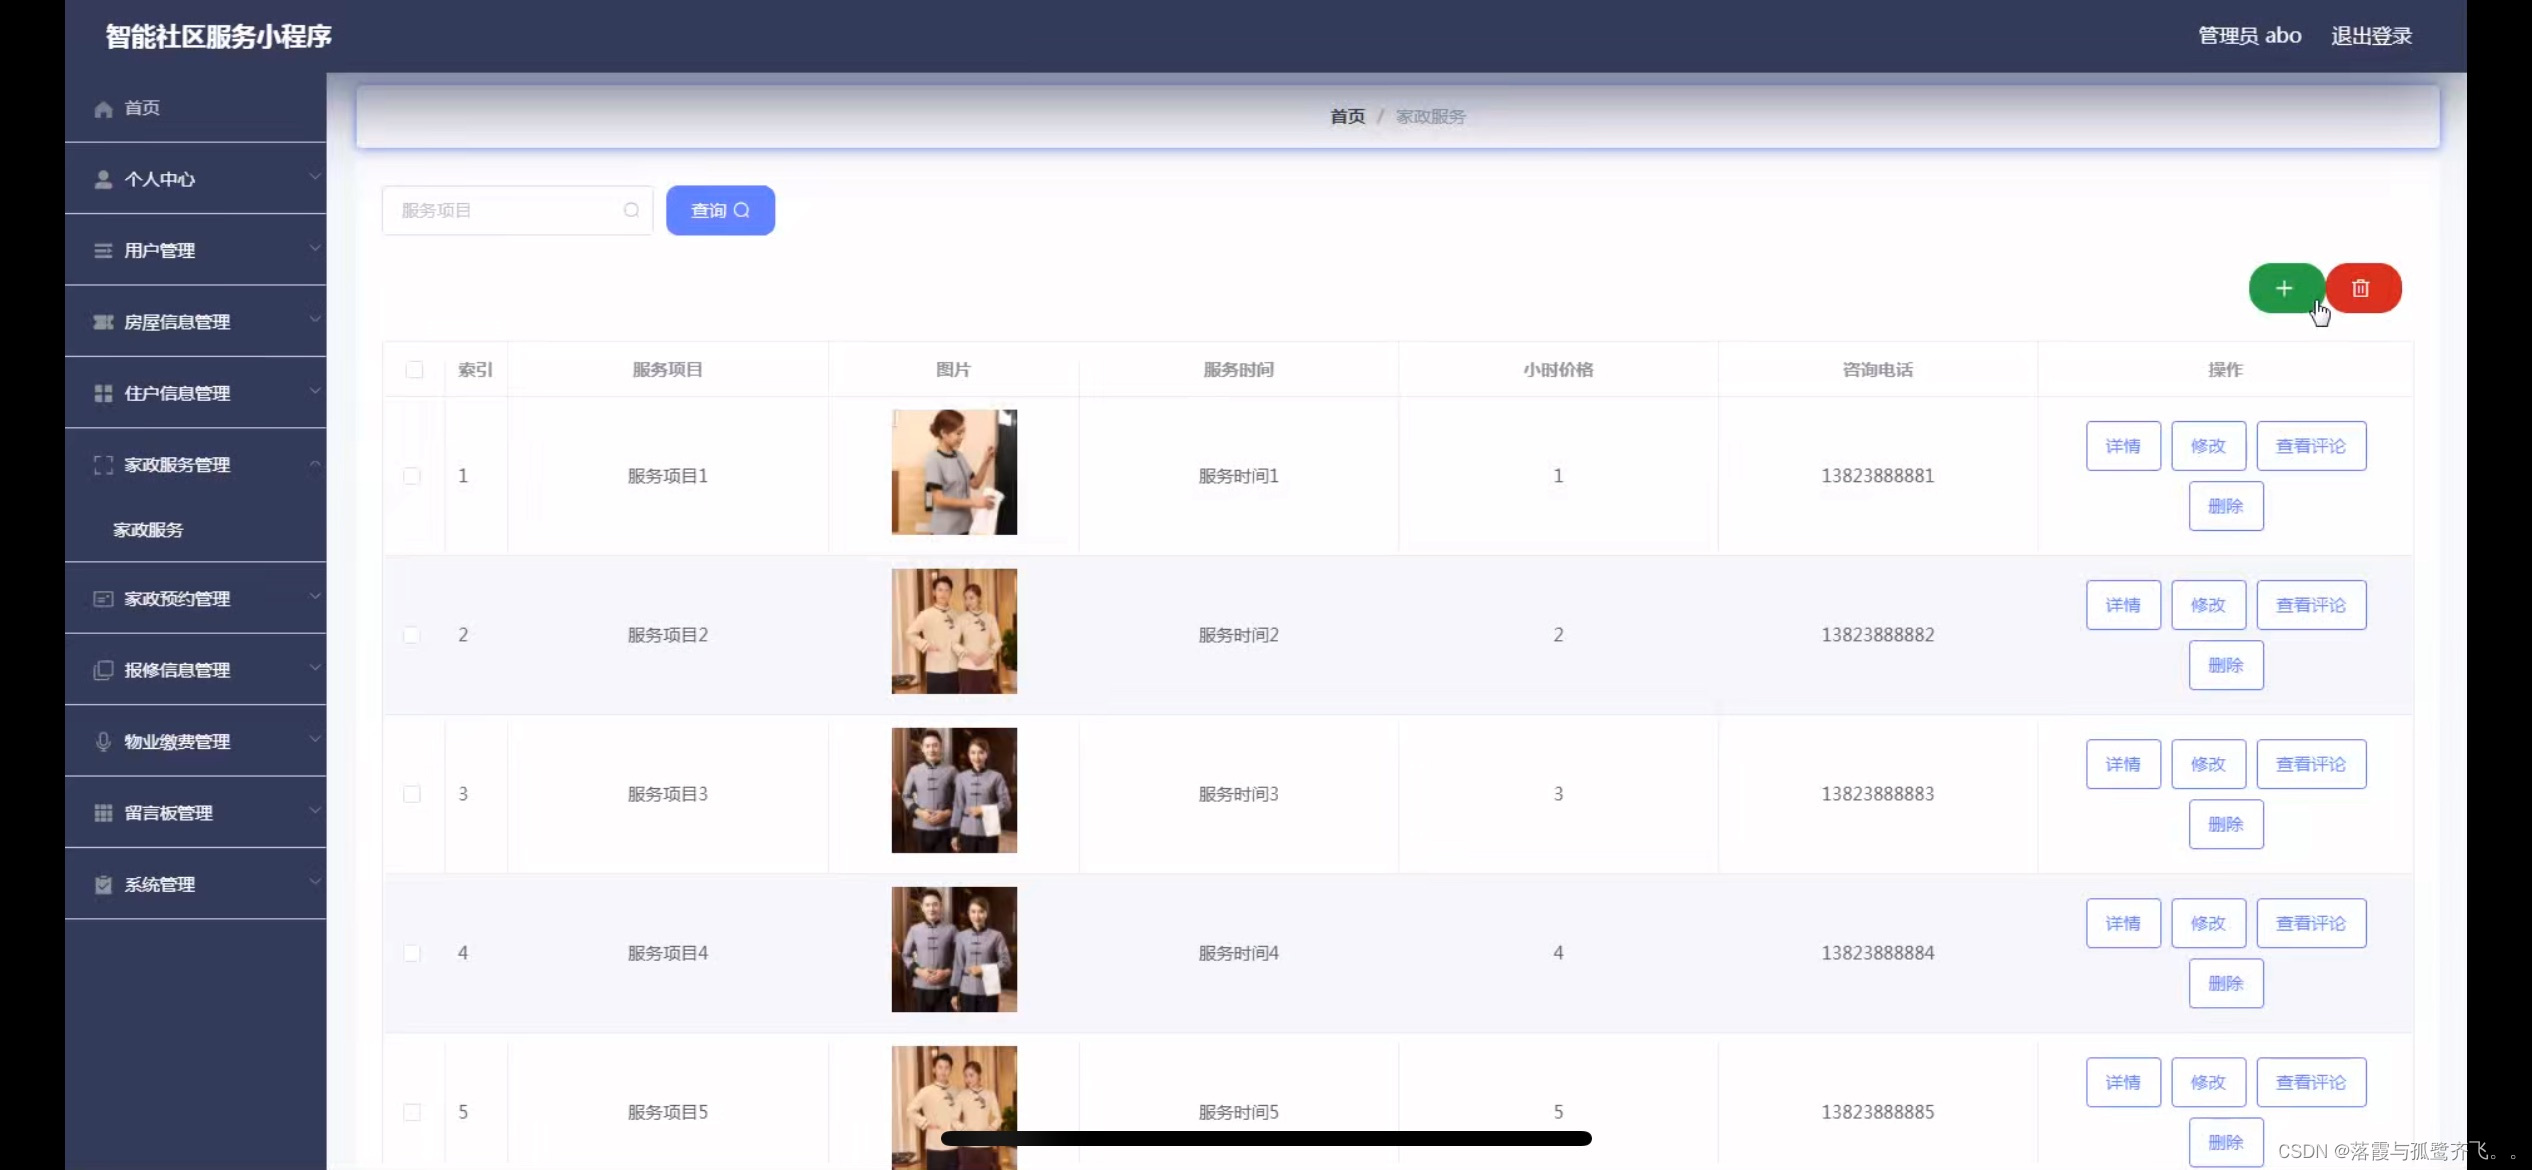Expand the 物业缴费管理 menu chevron
The height and width of the screenshot is (1170, 2532).
click(x=315, y=739)
